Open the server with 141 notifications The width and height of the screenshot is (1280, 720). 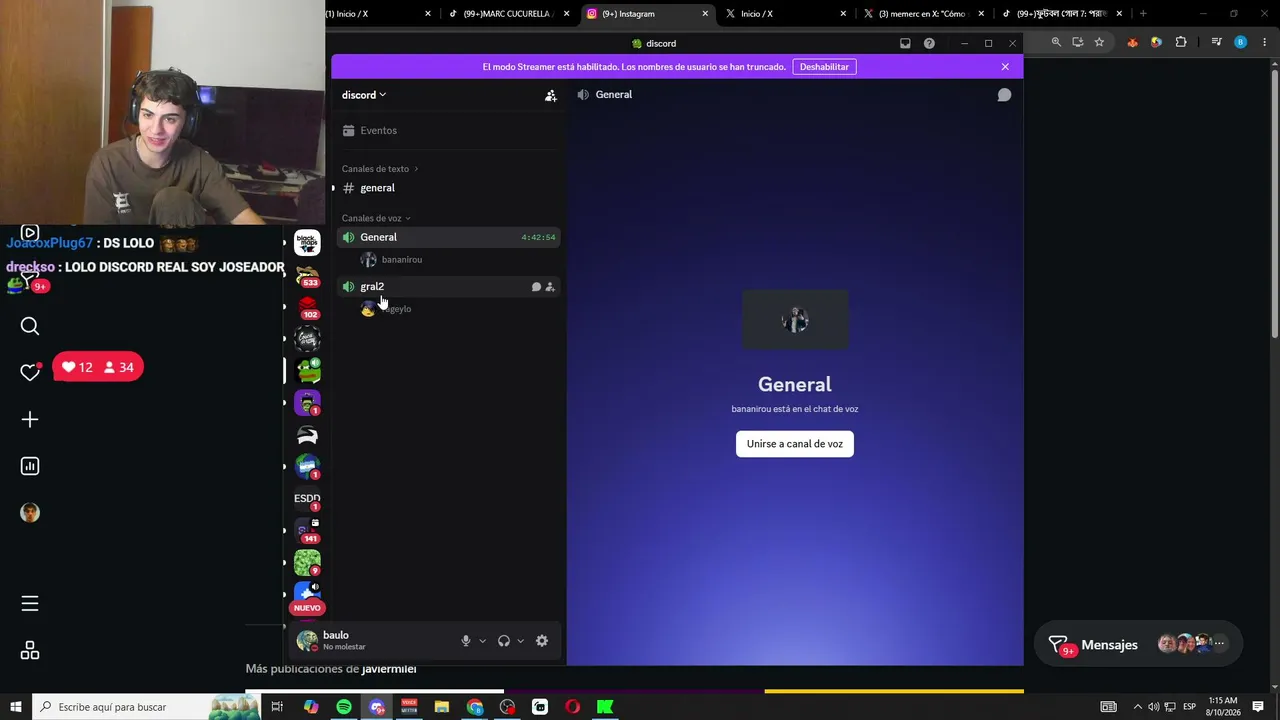pyautogui.click(x=307, y=531)
